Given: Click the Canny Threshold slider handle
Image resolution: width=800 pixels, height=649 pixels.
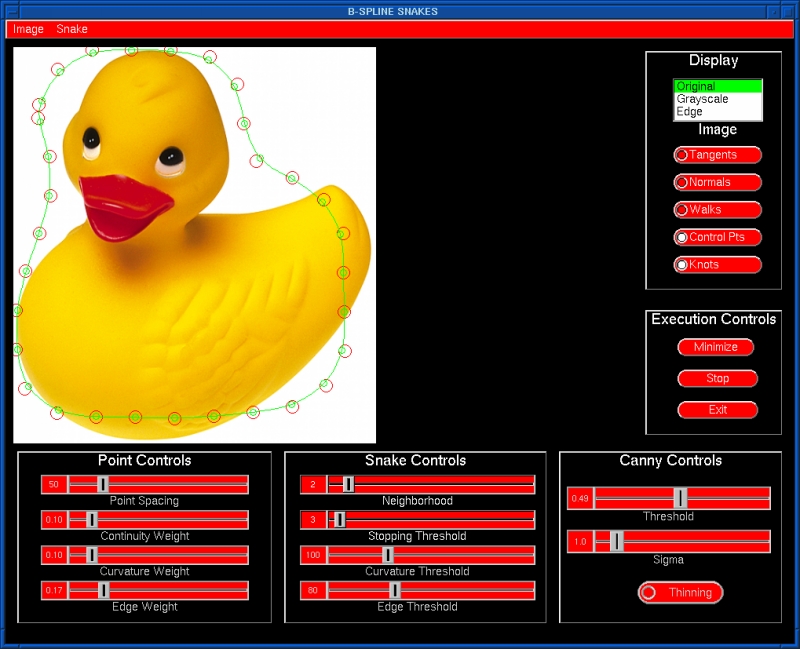Looking at the screenshot, I should click(681, 498).
